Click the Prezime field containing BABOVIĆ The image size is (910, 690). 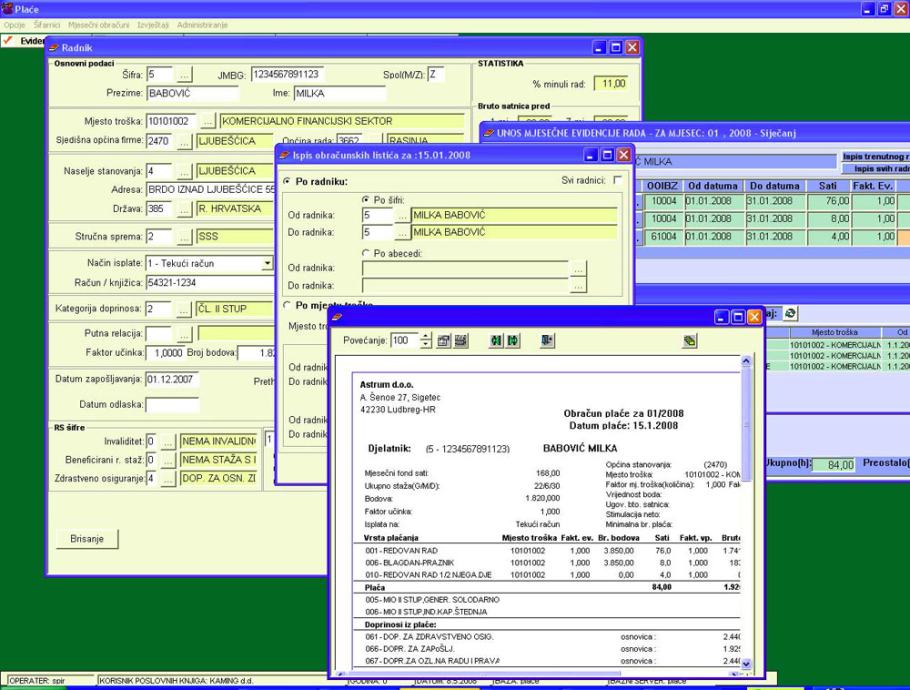pos(192,93)
